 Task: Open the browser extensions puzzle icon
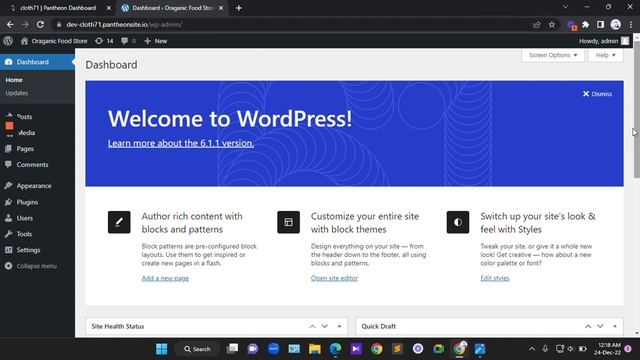pyautogui.click(x=586, y=24)
